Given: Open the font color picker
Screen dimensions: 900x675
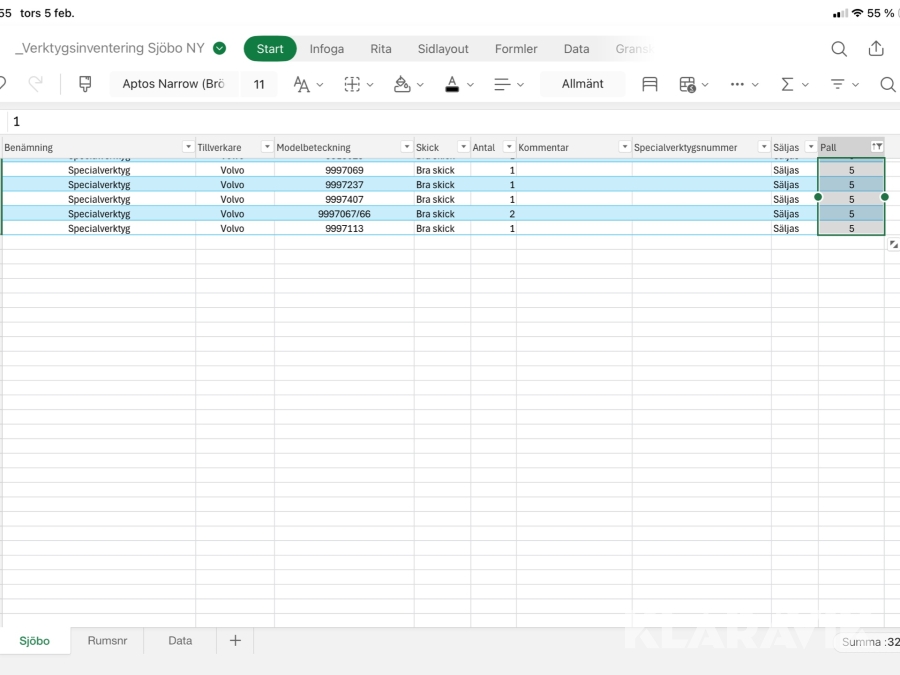Looking at the screenshot, I should coord(452,84).
